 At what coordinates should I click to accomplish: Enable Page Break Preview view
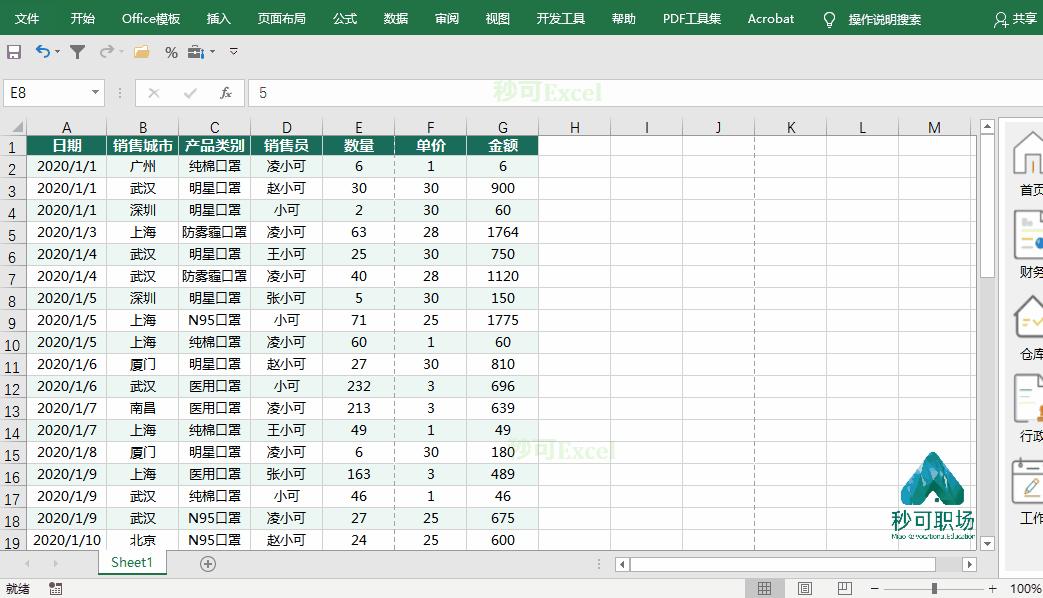tap(845, 588)
